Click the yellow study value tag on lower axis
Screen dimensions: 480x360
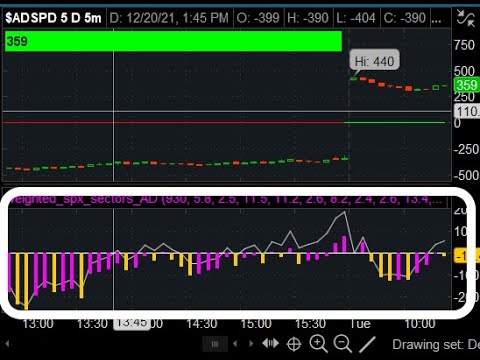[x=467, y=256]
